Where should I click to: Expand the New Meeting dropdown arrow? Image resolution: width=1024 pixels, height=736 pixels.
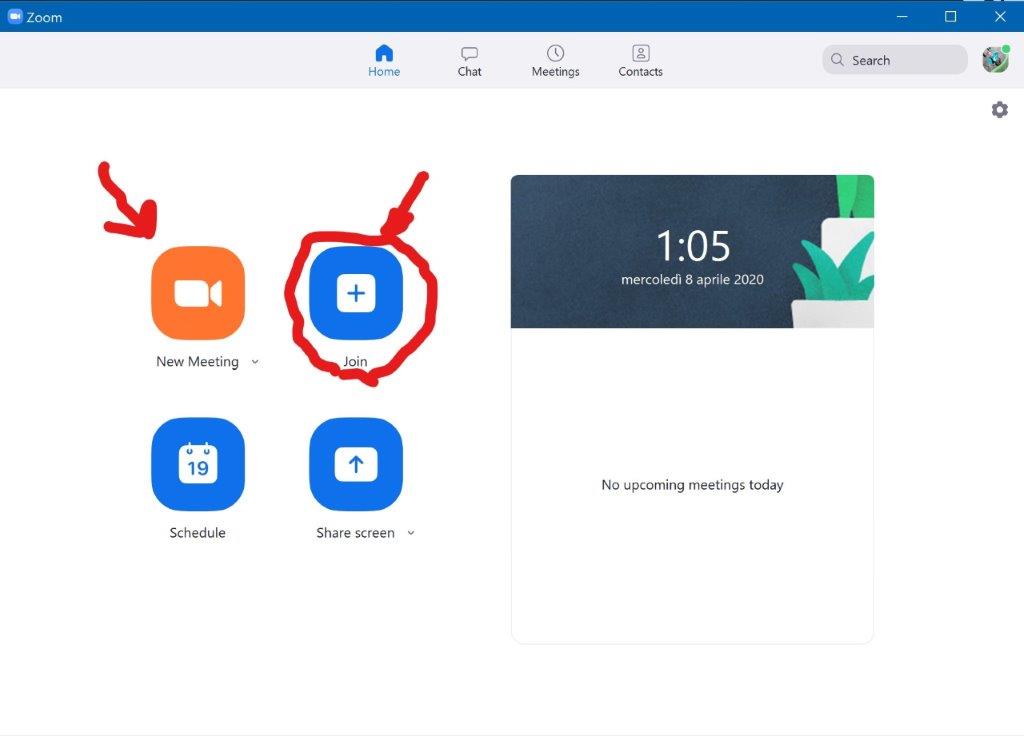255,362
